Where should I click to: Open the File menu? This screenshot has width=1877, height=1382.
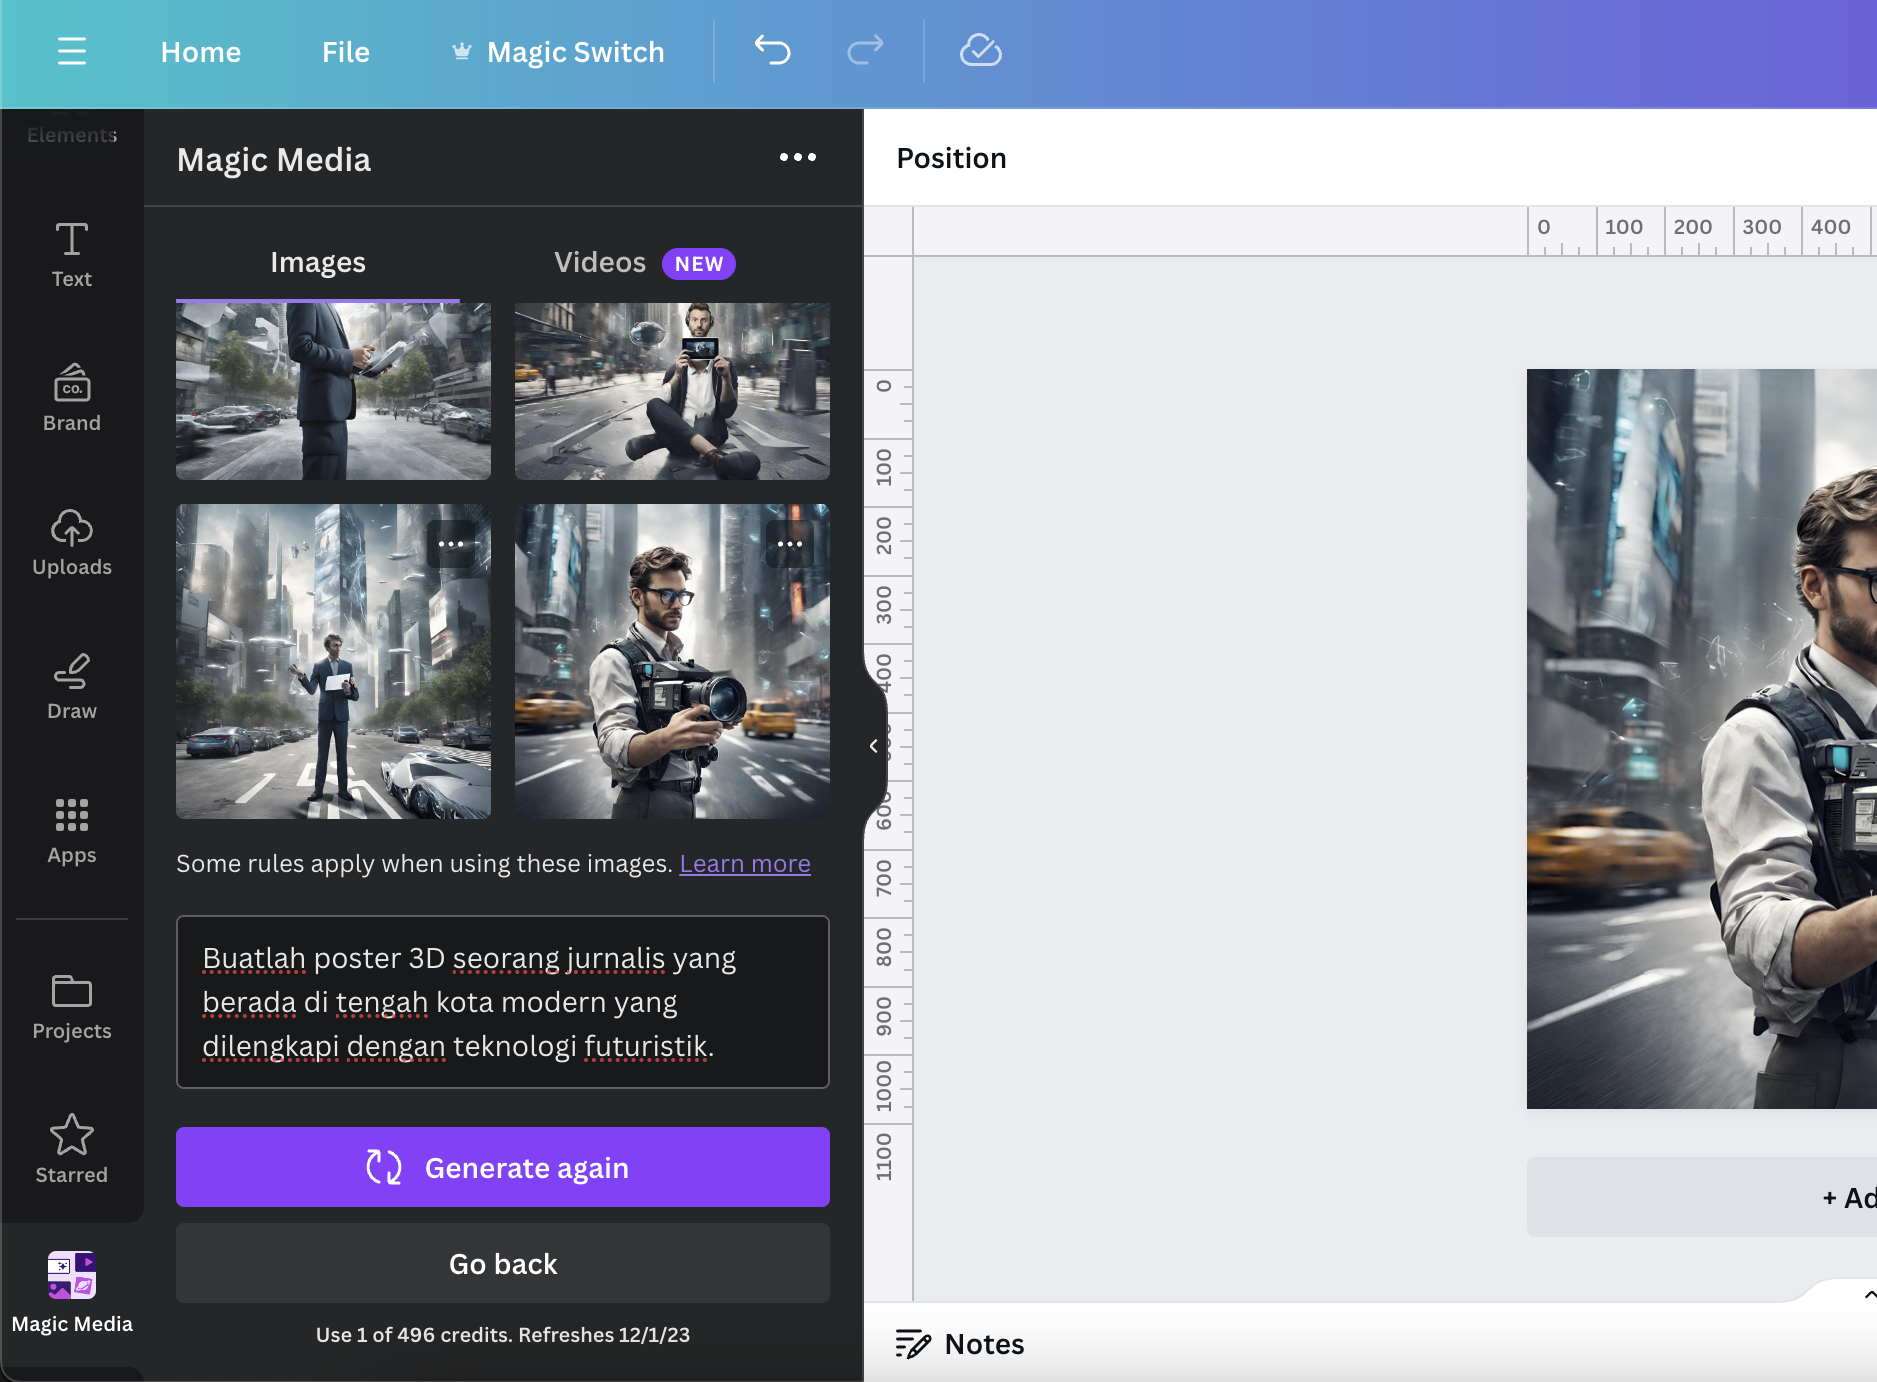coord(345,52)
